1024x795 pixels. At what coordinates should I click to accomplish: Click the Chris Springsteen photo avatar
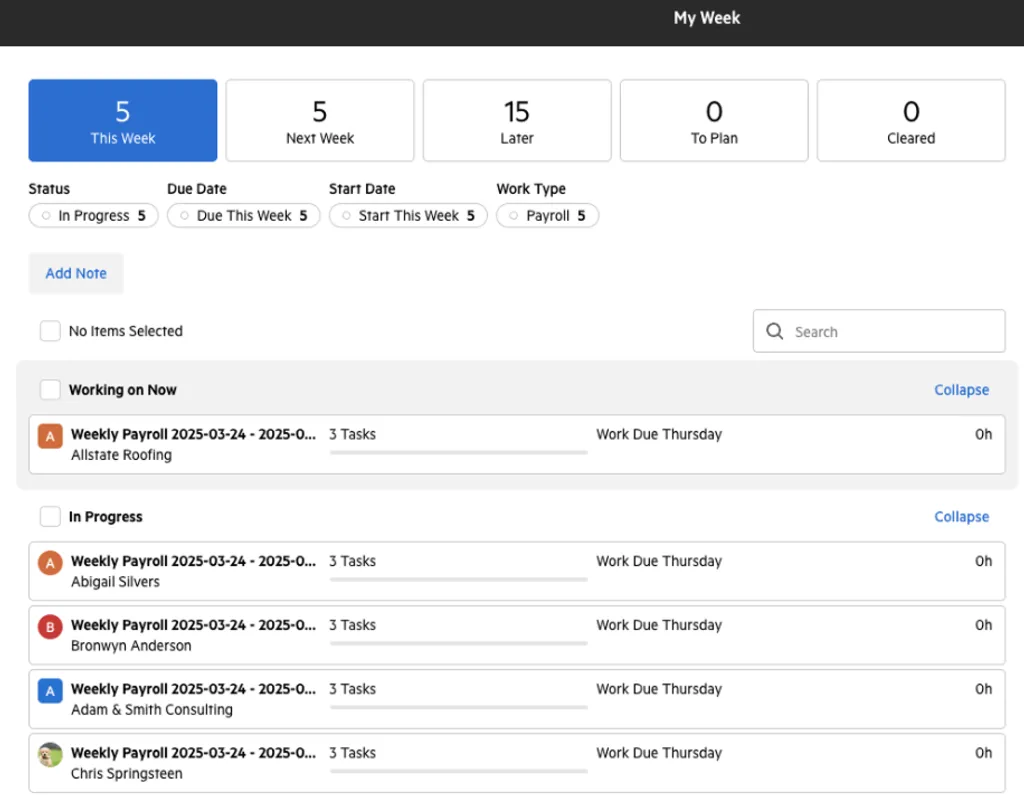click(50, 755)
